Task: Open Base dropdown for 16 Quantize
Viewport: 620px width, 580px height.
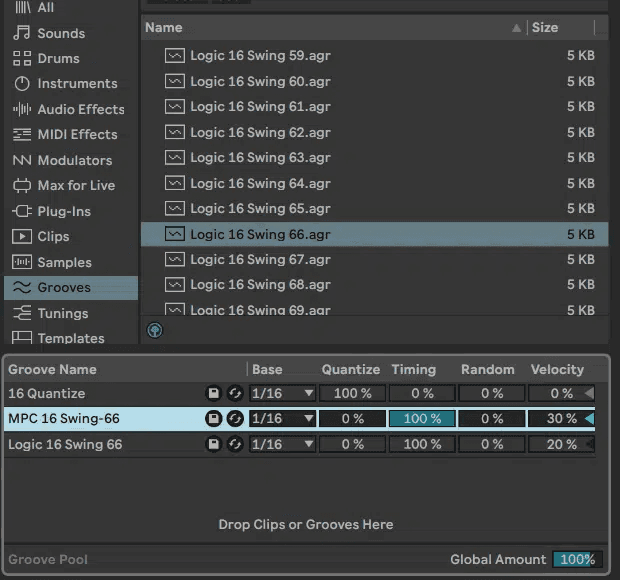Action: pos(282,393)
